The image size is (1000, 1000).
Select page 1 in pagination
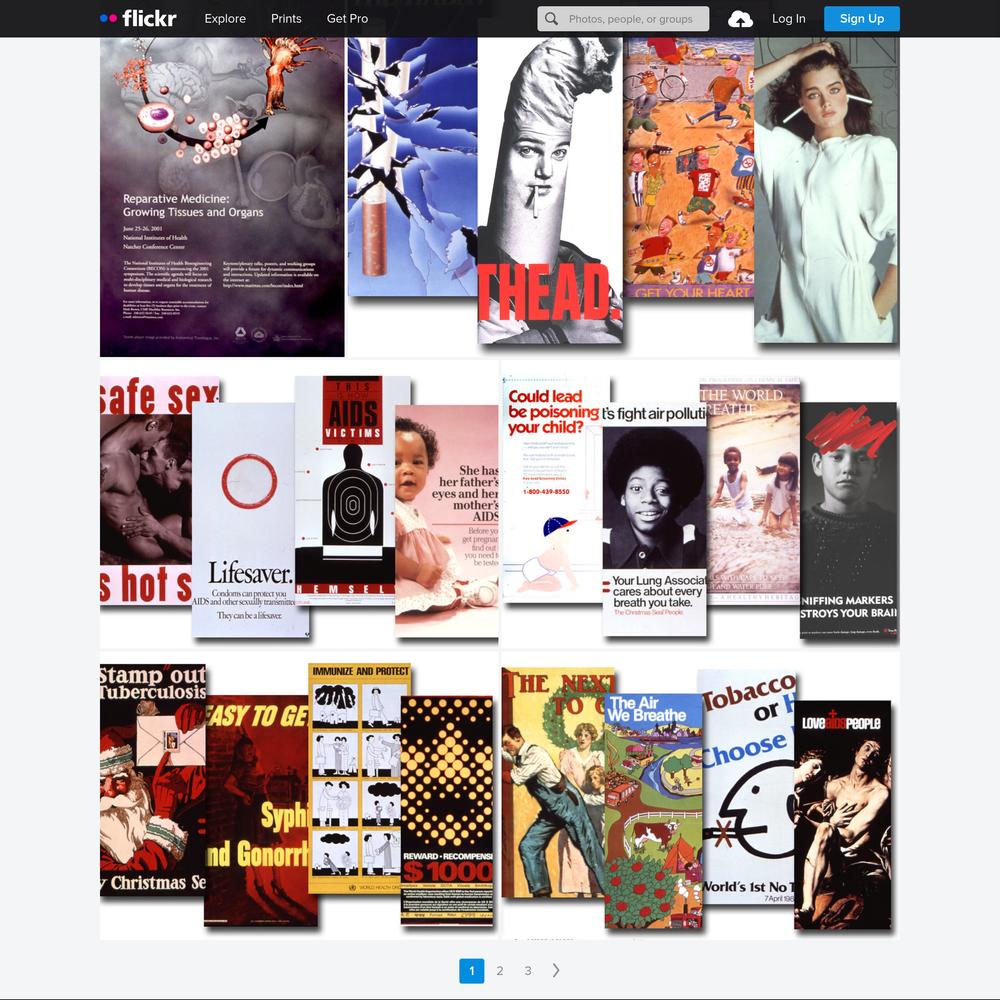tap(471, 971)
